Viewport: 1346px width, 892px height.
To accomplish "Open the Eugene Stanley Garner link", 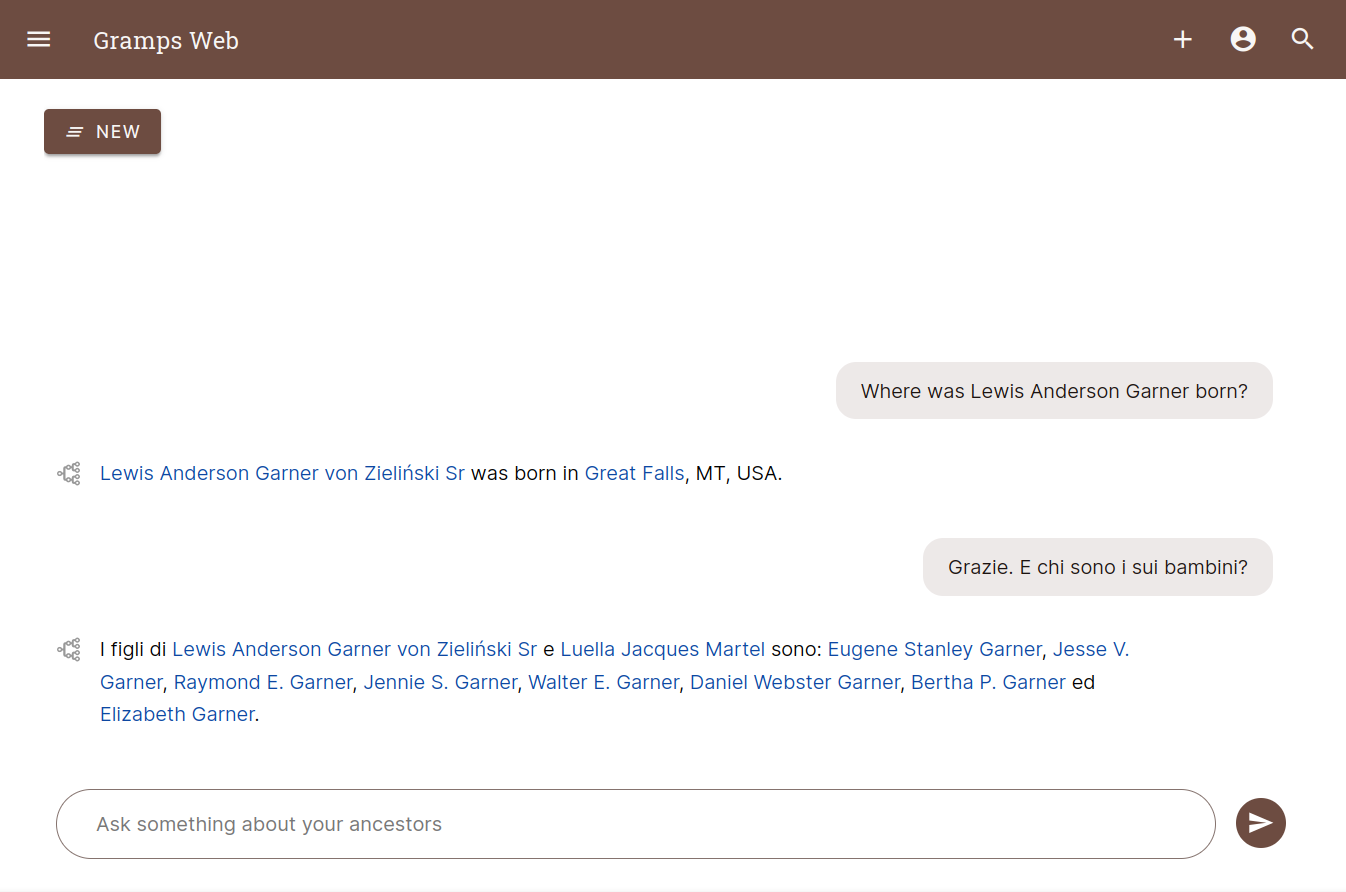I will [935, 650].
